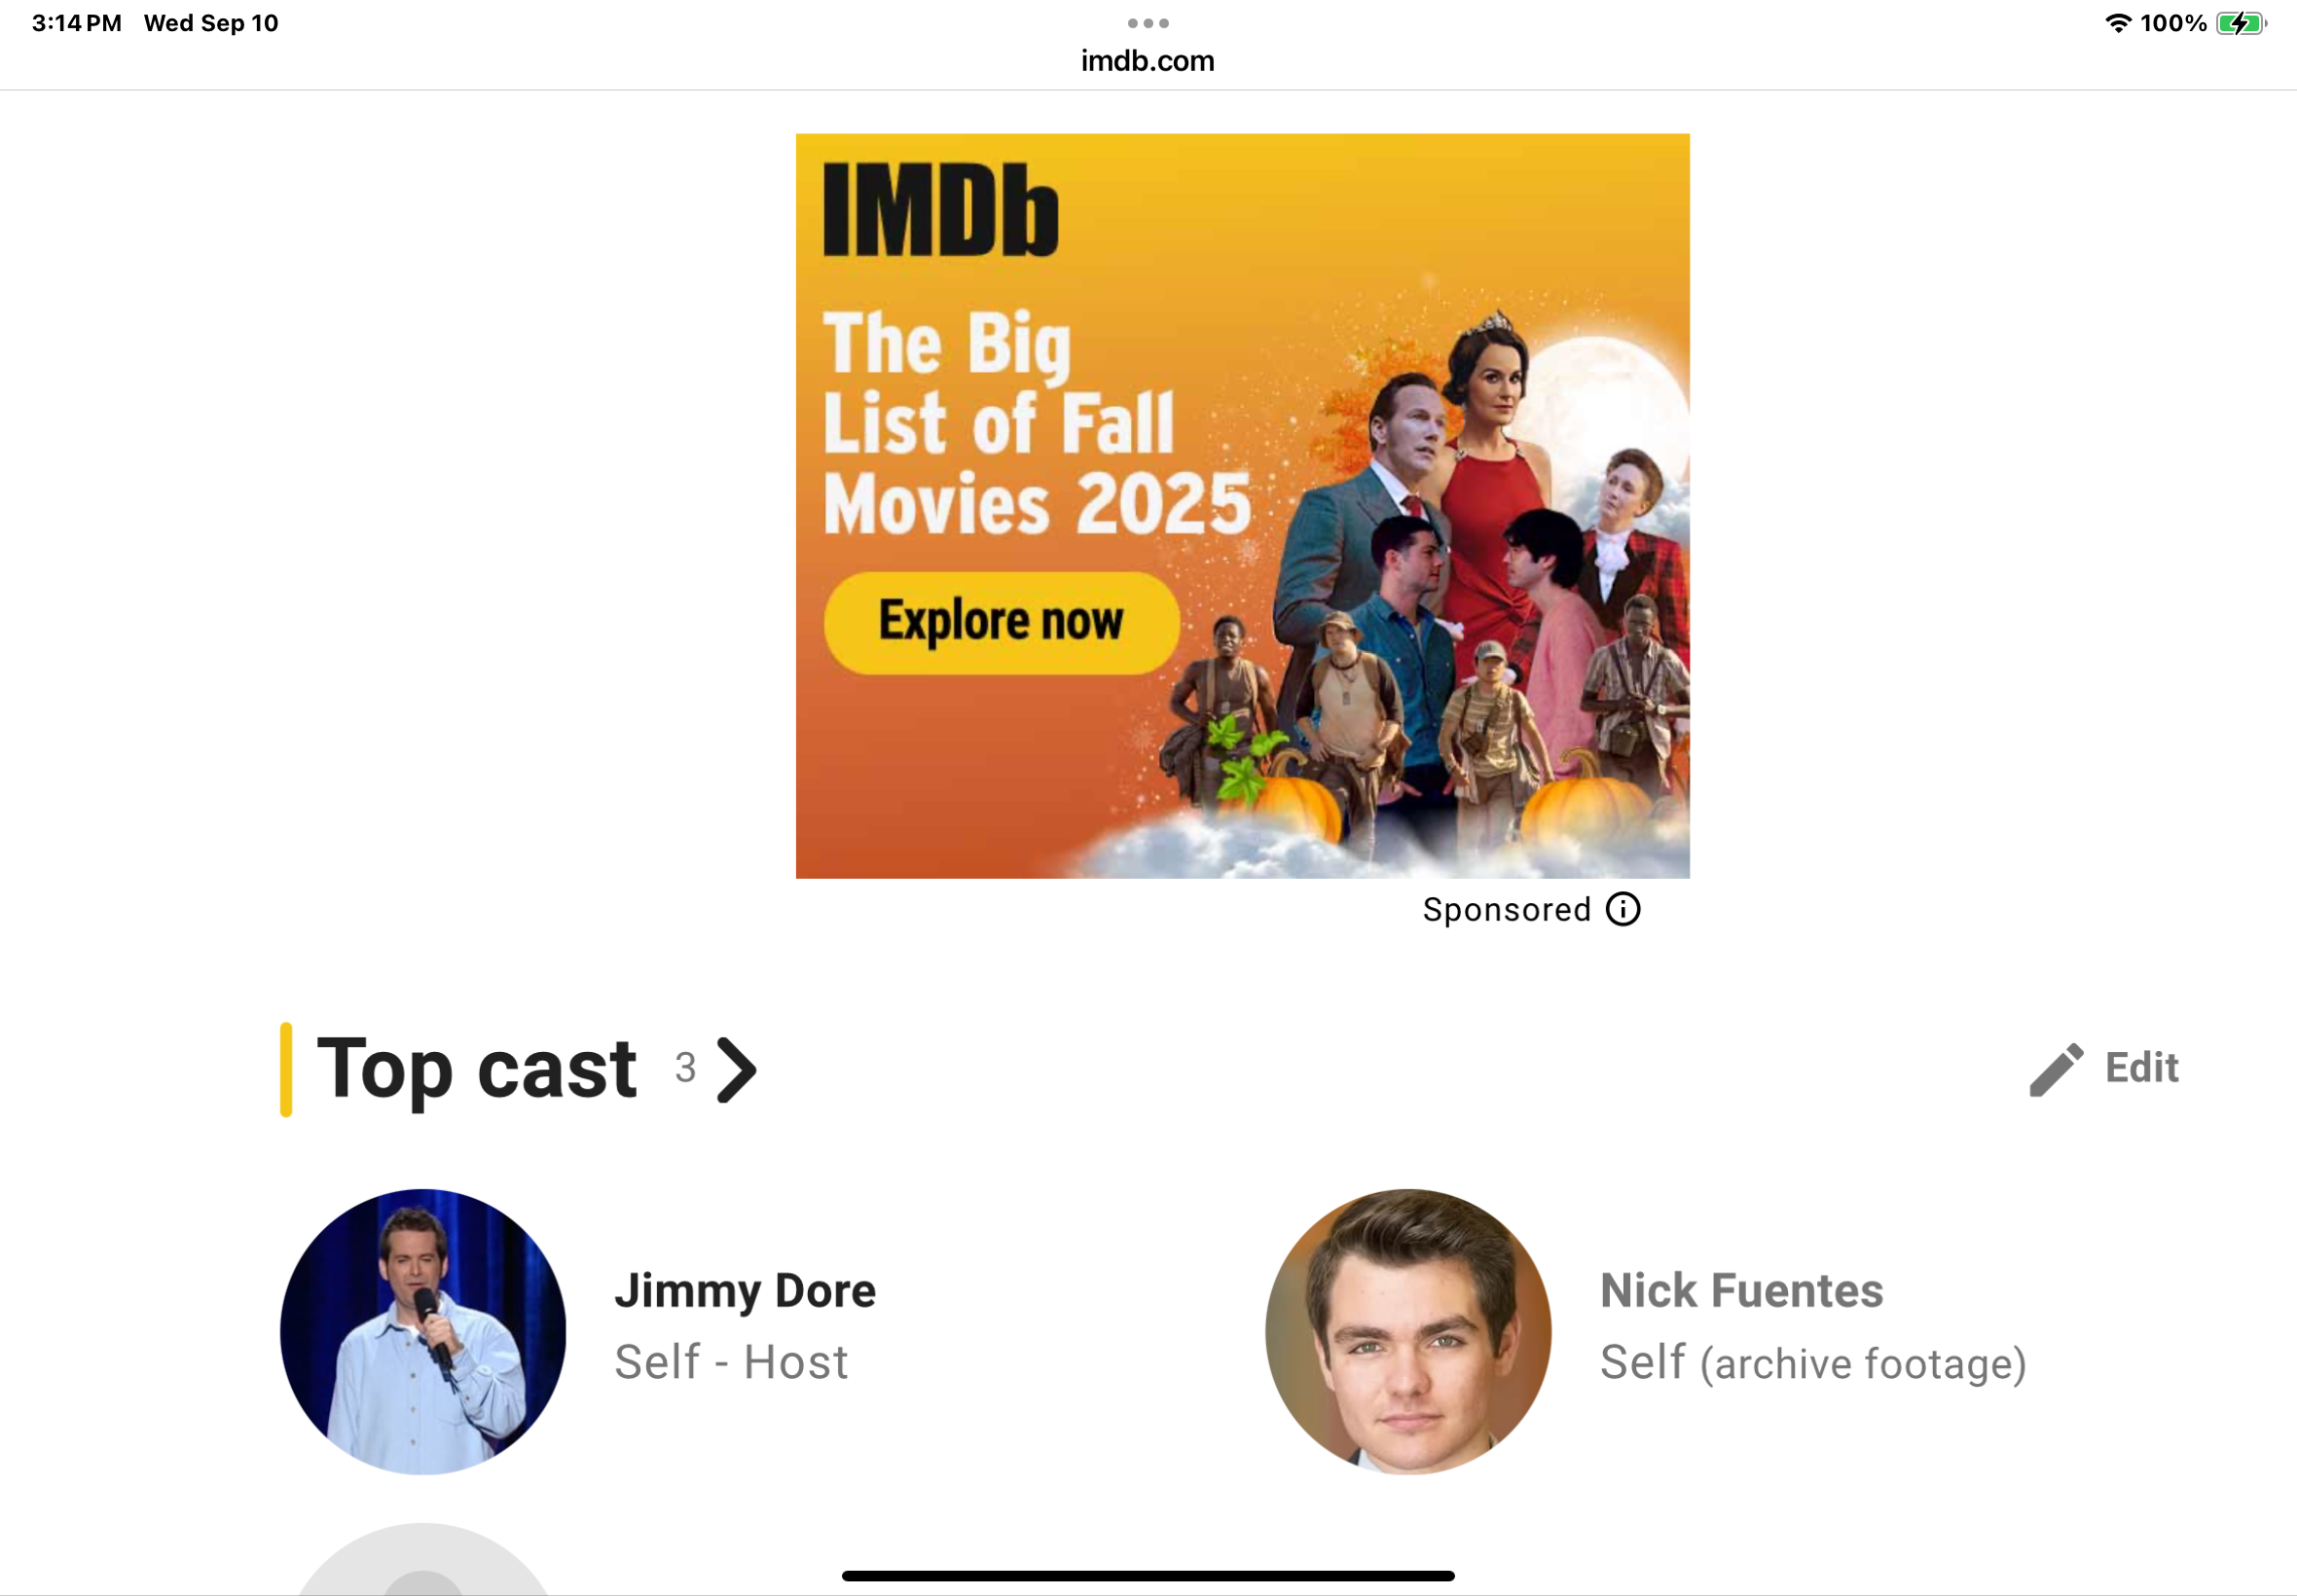2297x1596 pixels.
Task: Tap the IMDb logo in the ad
Action: [x=940, y=210]
